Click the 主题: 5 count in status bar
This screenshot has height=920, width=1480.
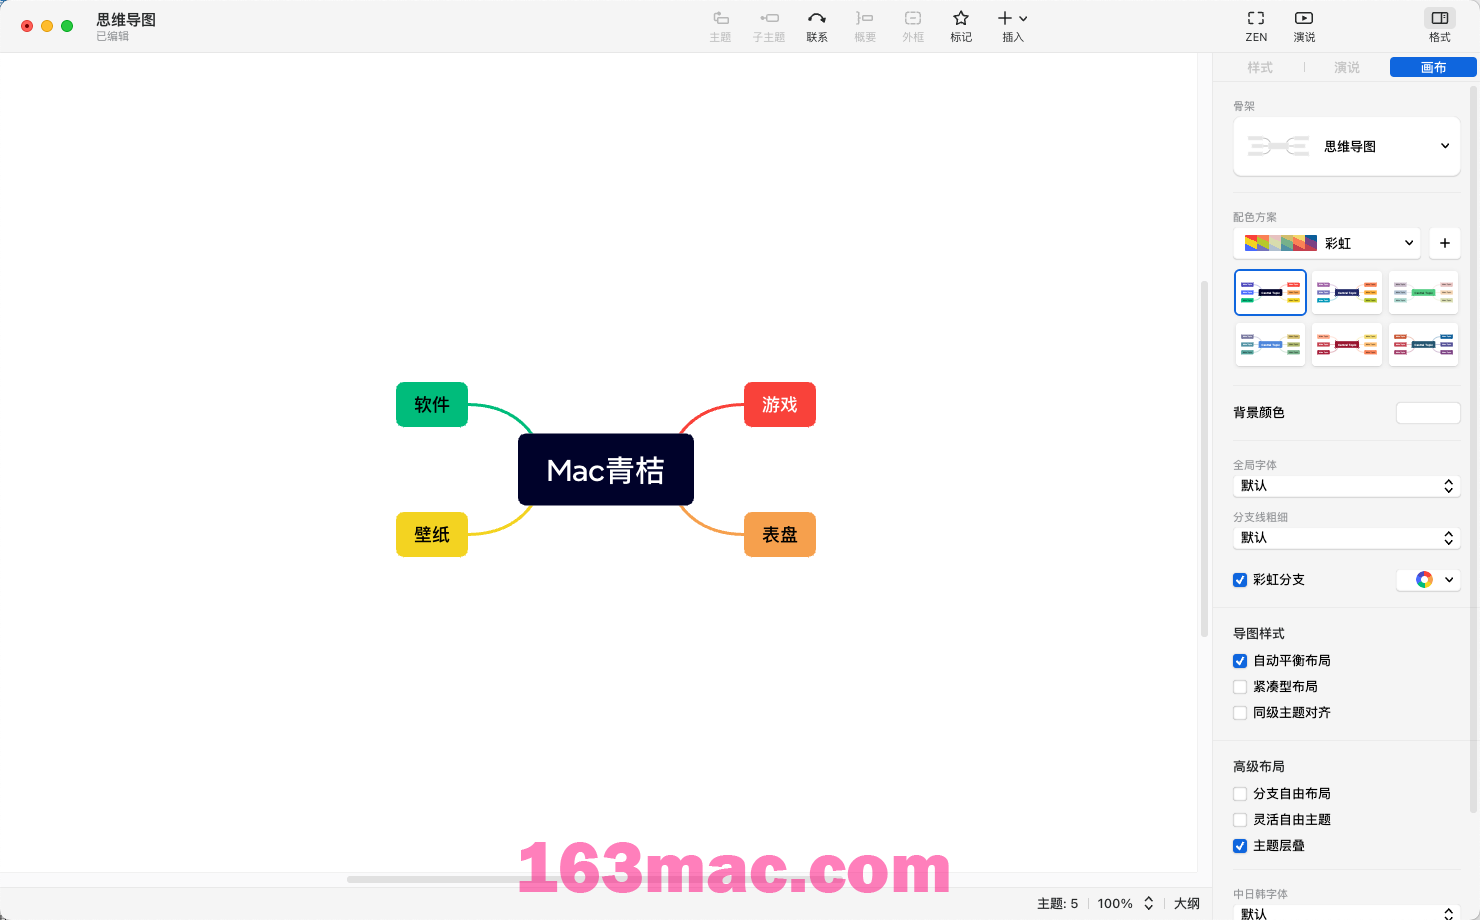point(1058,903)
